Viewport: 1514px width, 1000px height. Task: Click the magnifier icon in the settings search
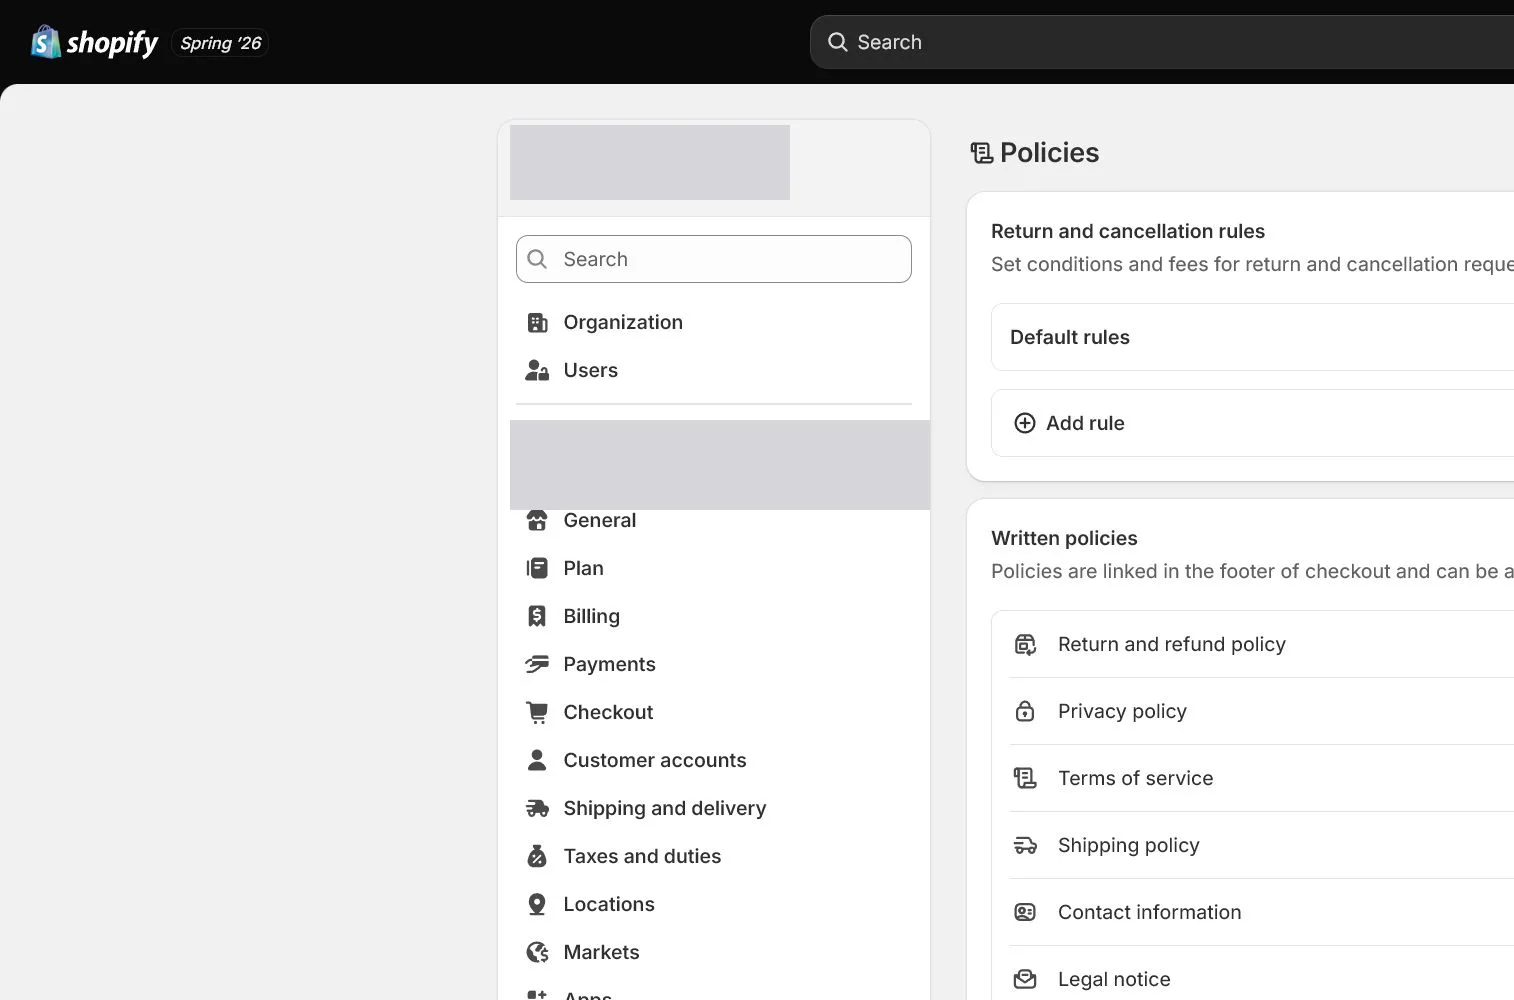tap(537, 259)
